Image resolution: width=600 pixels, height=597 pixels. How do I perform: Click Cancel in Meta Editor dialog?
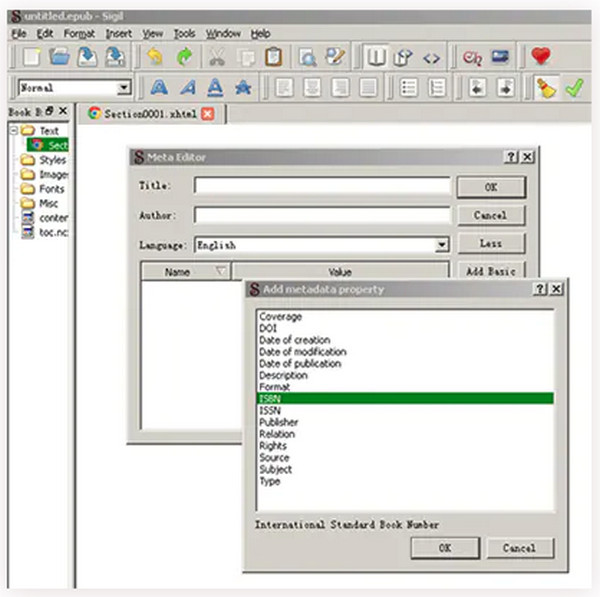pyautogui.click(x=491, y=215)
